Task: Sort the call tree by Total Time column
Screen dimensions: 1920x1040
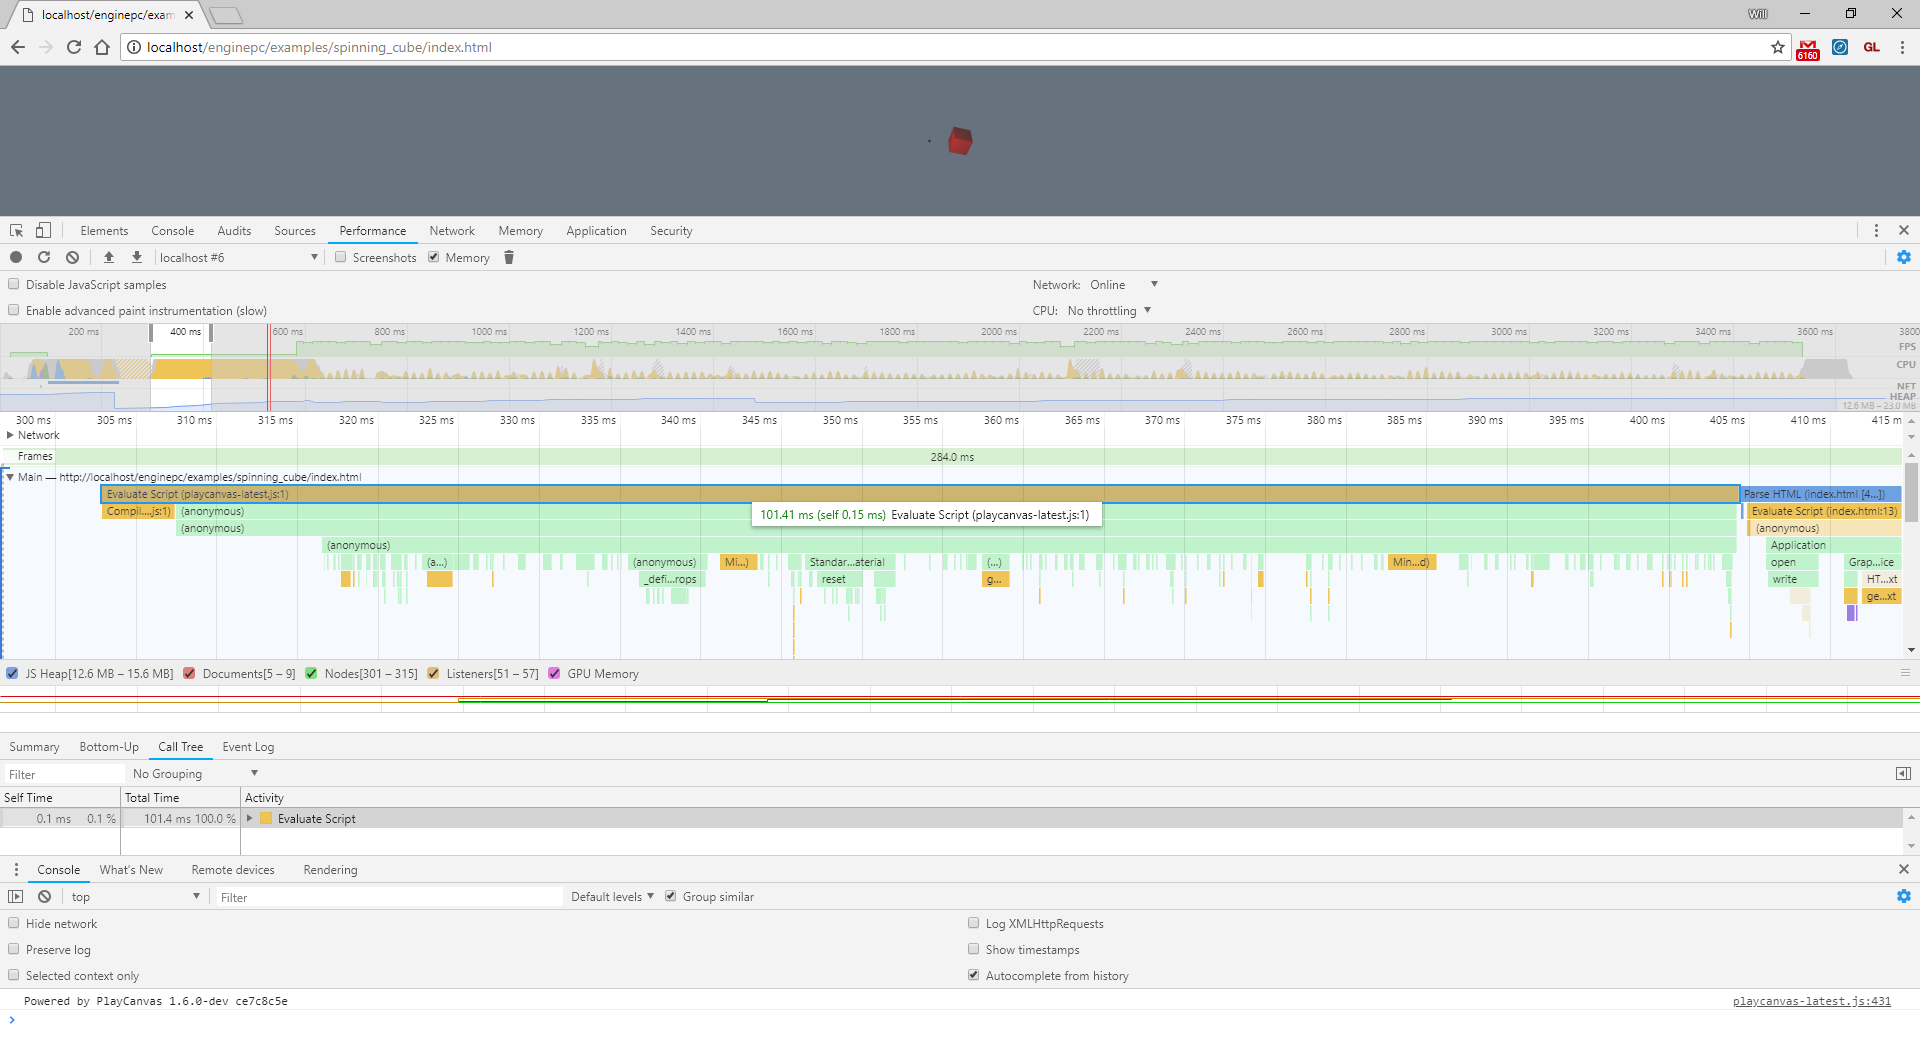Action: [x=181, y=797]
